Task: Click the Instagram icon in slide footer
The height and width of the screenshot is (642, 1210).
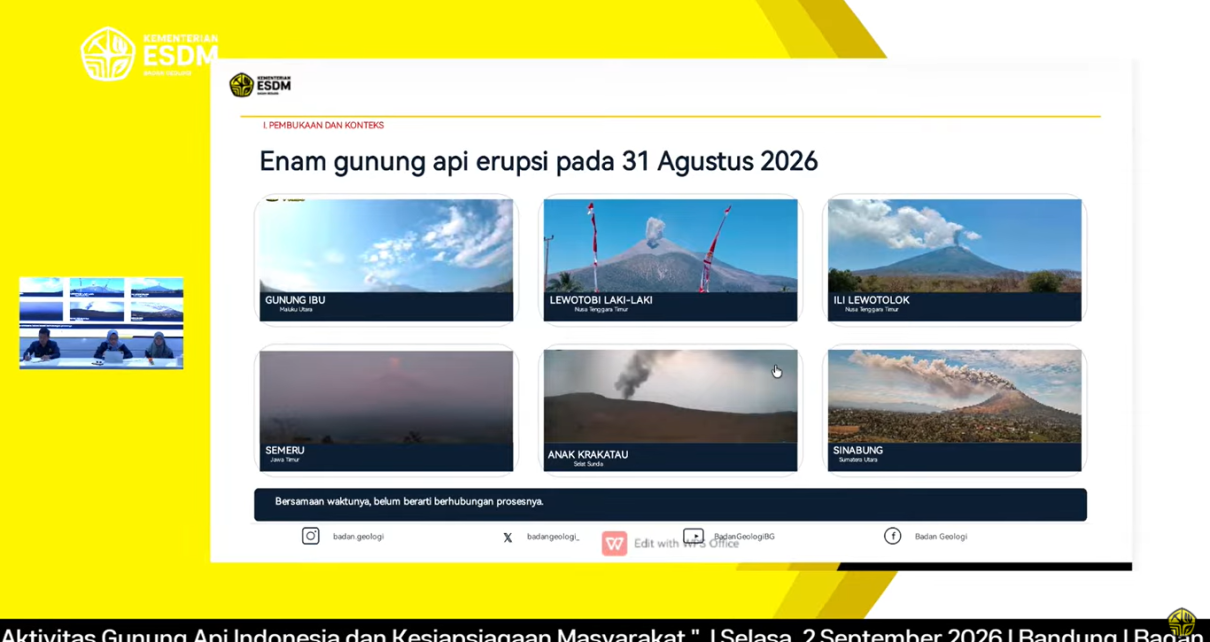Action: click(x=311, y=536)
